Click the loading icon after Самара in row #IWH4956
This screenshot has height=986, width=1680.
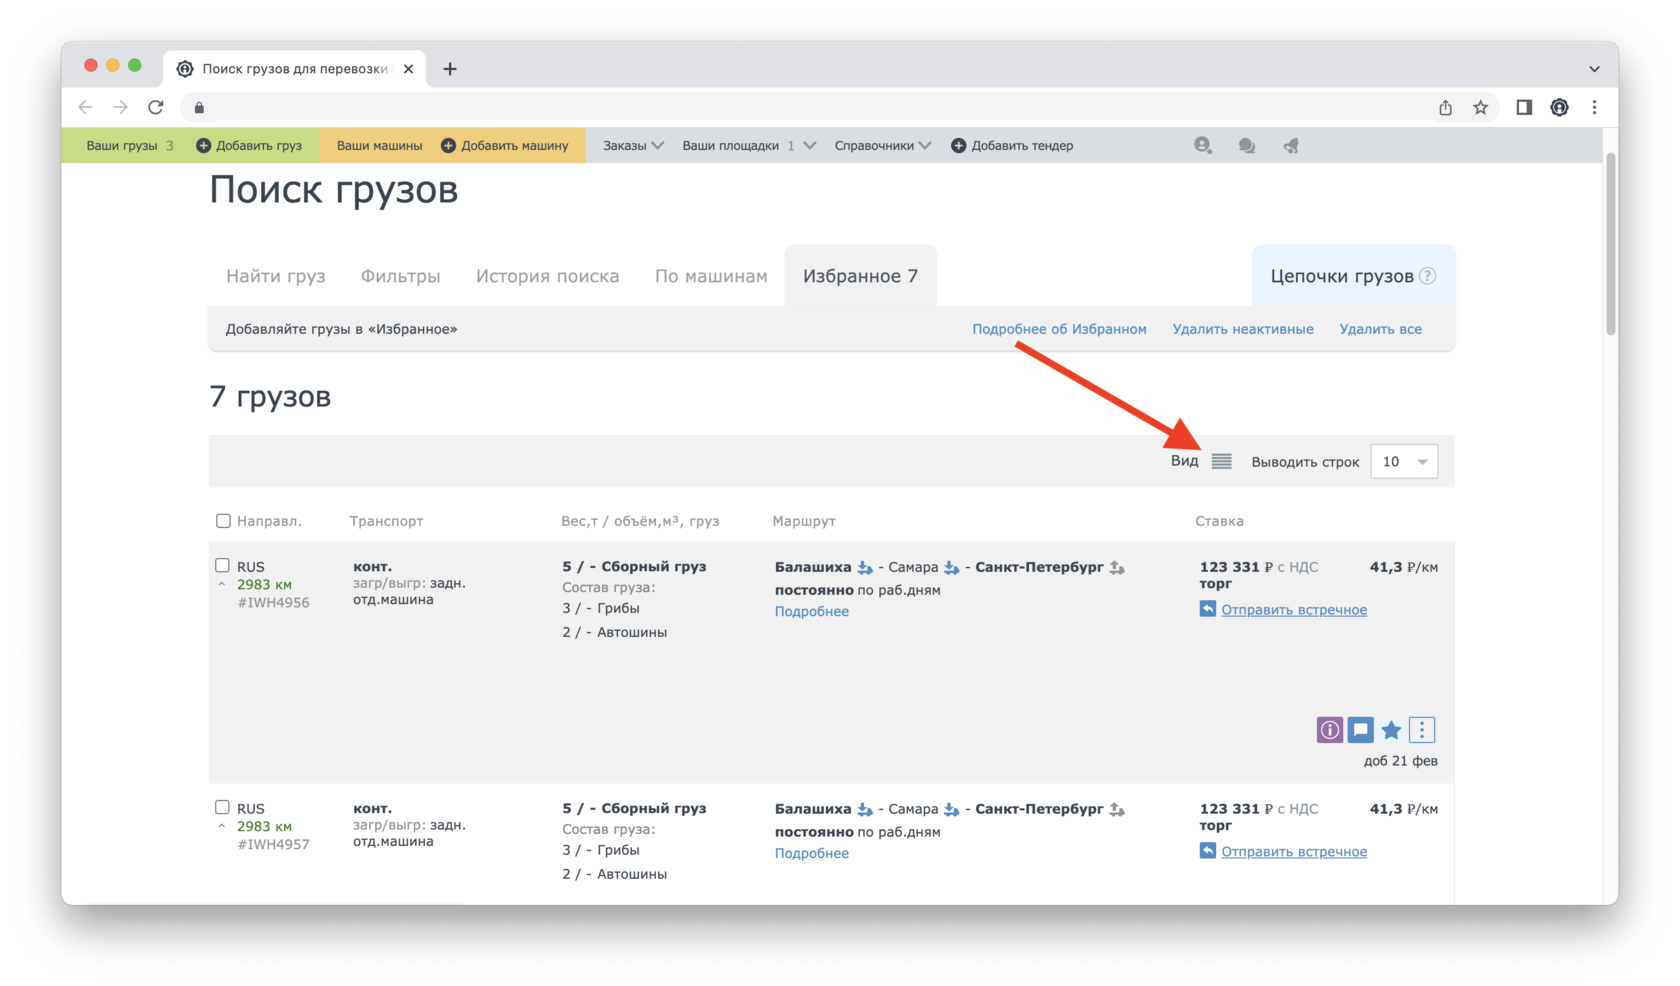tap(952, 568)
